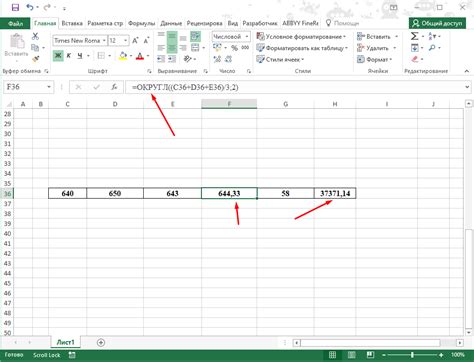
Task: Select cell H36 with 37371,14
Action: pos(335,193)
